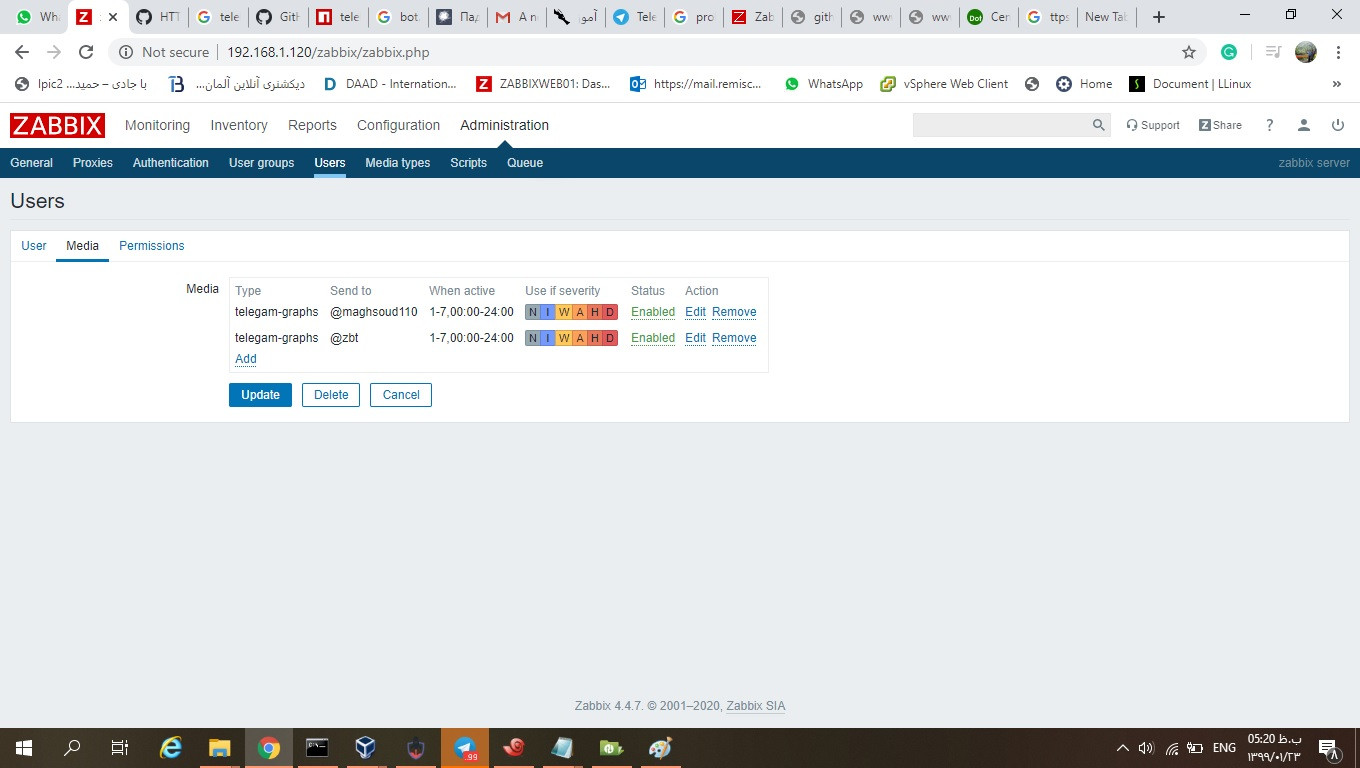
Task: Open the Zabbix help question mark
Action: 1269,125
